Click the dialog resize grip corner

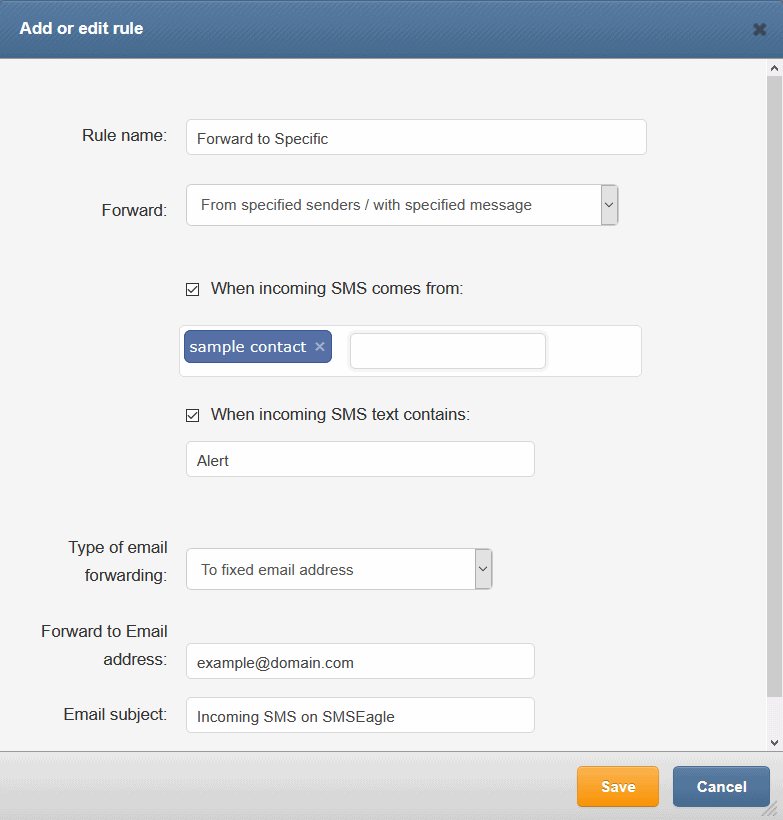(x=771, y=808)
